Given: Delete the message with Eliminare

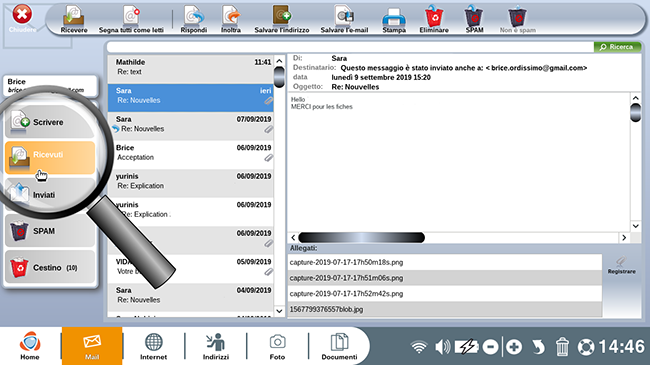Looking at the screenshot, I should (x=434, y=19).
